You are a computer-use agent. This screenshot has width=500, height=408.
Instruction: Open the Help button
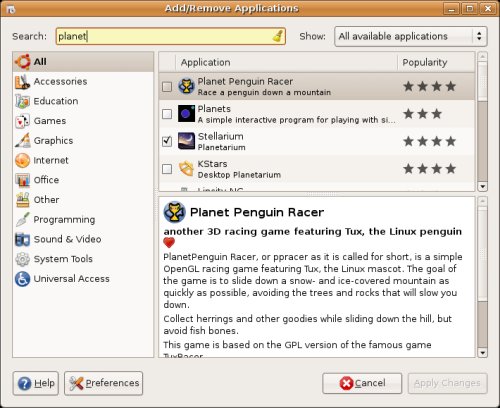tap(36, 383)
